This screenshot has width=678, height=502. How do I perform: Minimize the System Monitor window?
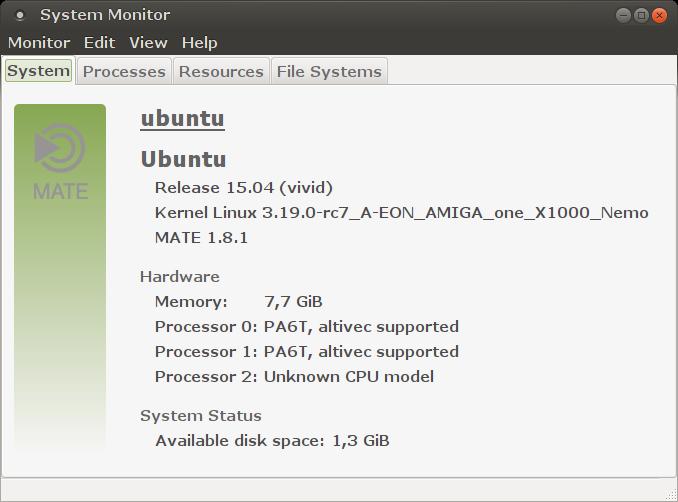(x=622, y=15)
